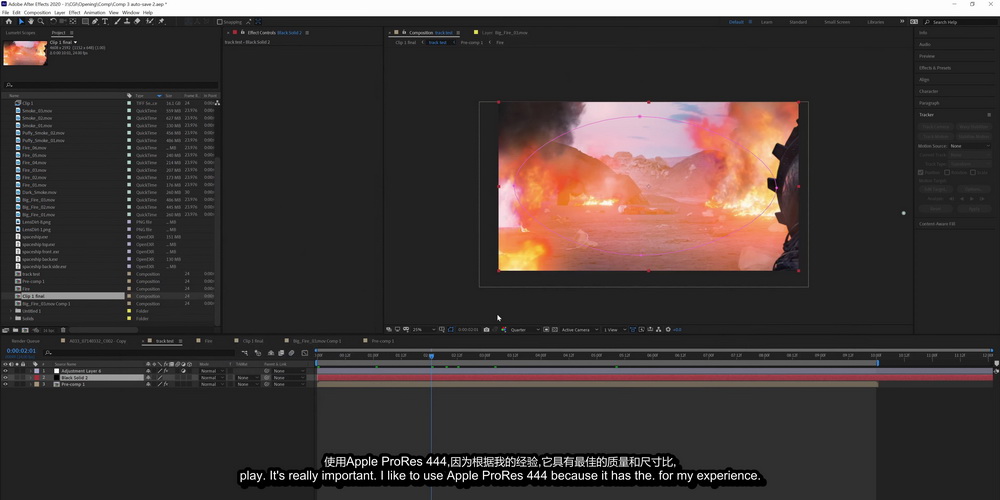The width and height of the screenshot is (1000, 500).
Task: Switch to Render Queue tab
Action: (26, 341)
